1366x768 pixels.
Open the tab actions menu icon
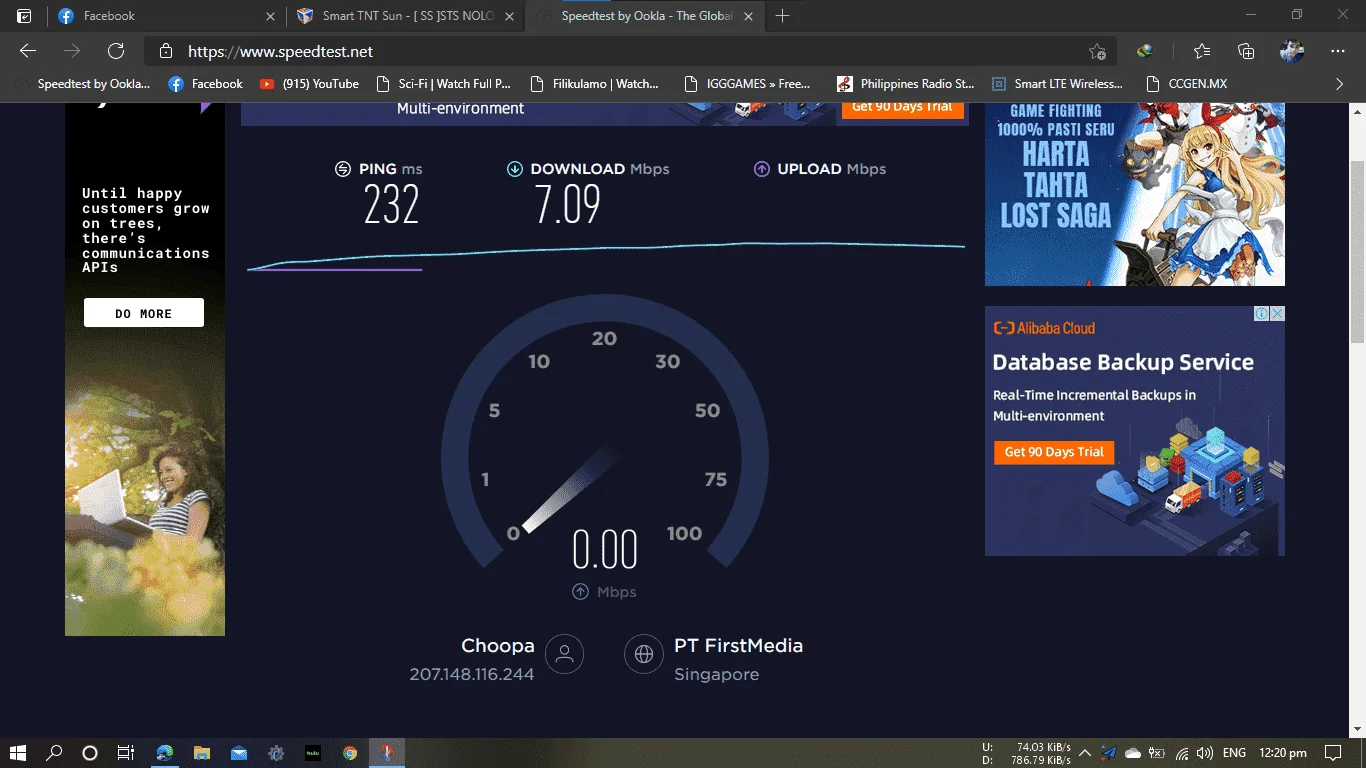point(24,16)
